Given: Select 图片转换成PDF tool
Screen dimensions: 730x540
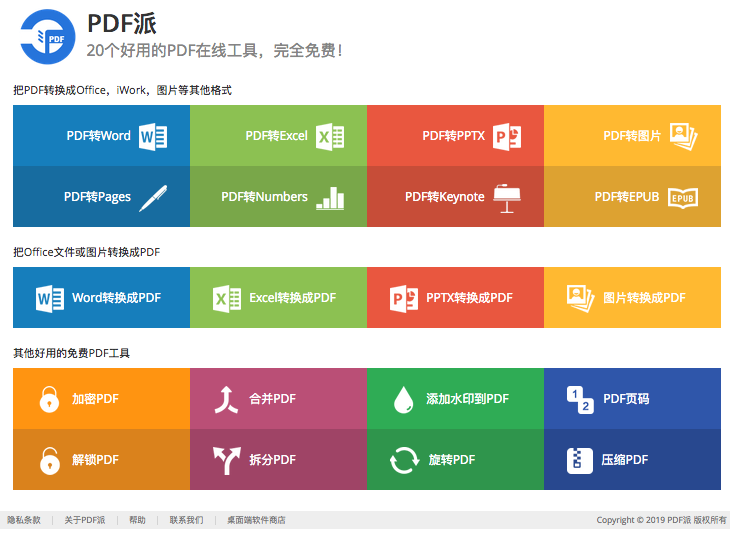Looking at the screenshot, I should point(632,297).
